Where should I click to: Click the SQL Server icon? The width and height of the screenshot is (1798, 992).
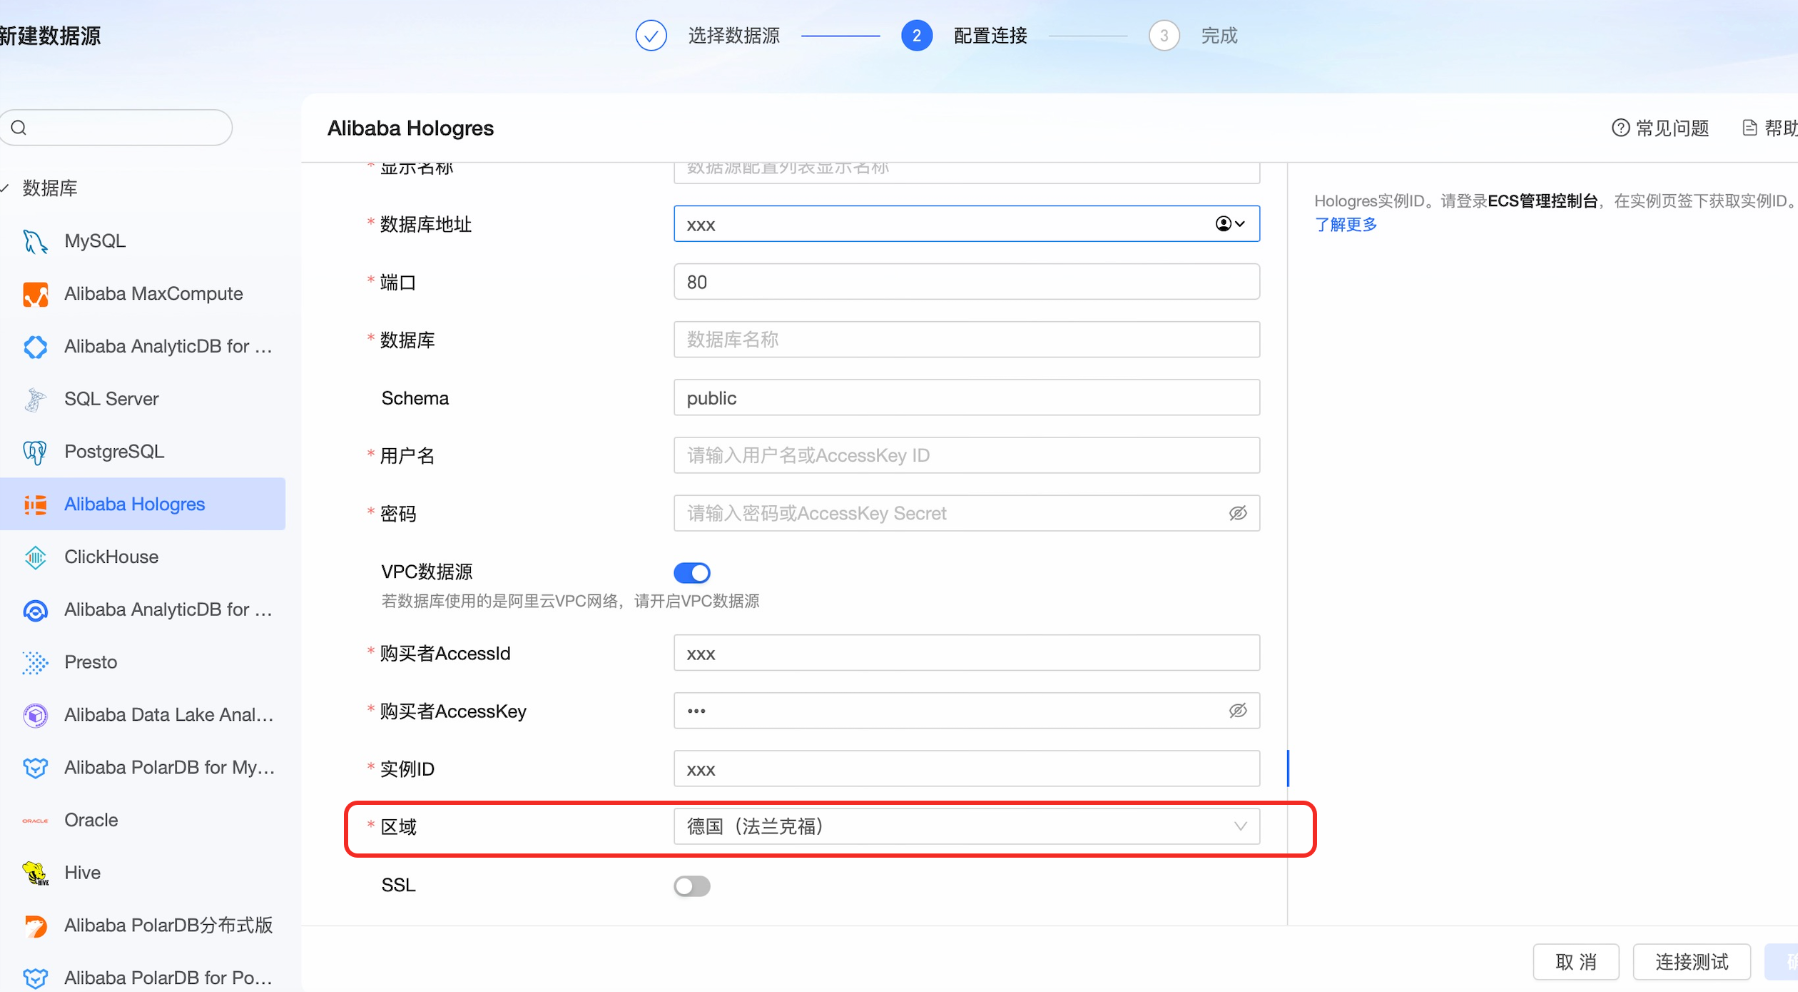coord(35,399)
